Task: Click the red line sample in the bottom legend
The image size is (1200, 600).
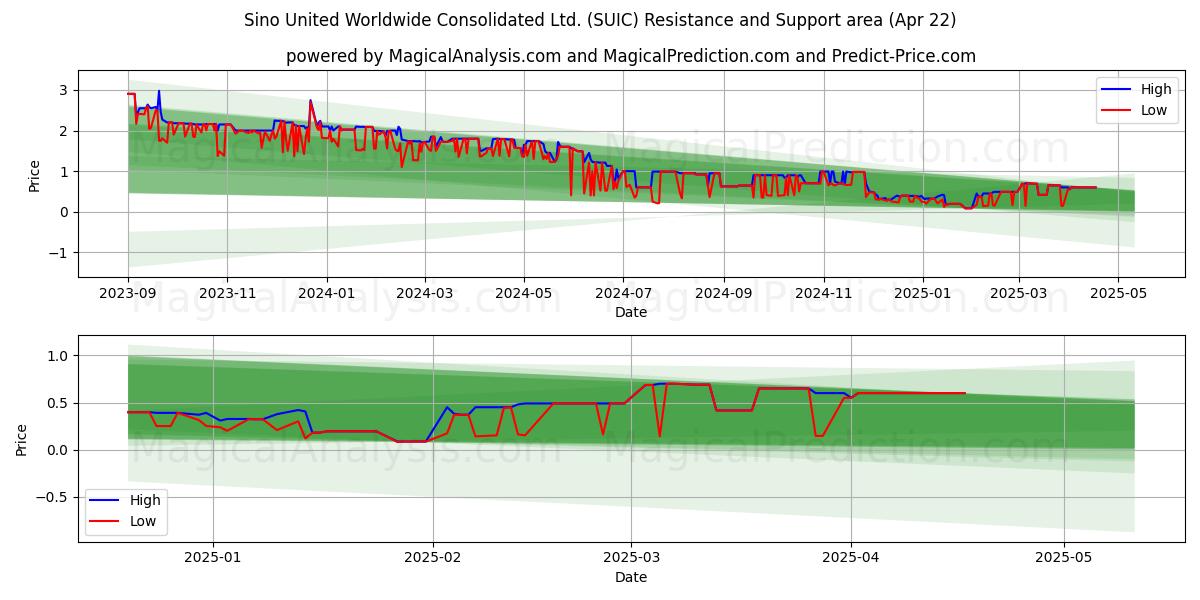Action: tap(106, 521)
